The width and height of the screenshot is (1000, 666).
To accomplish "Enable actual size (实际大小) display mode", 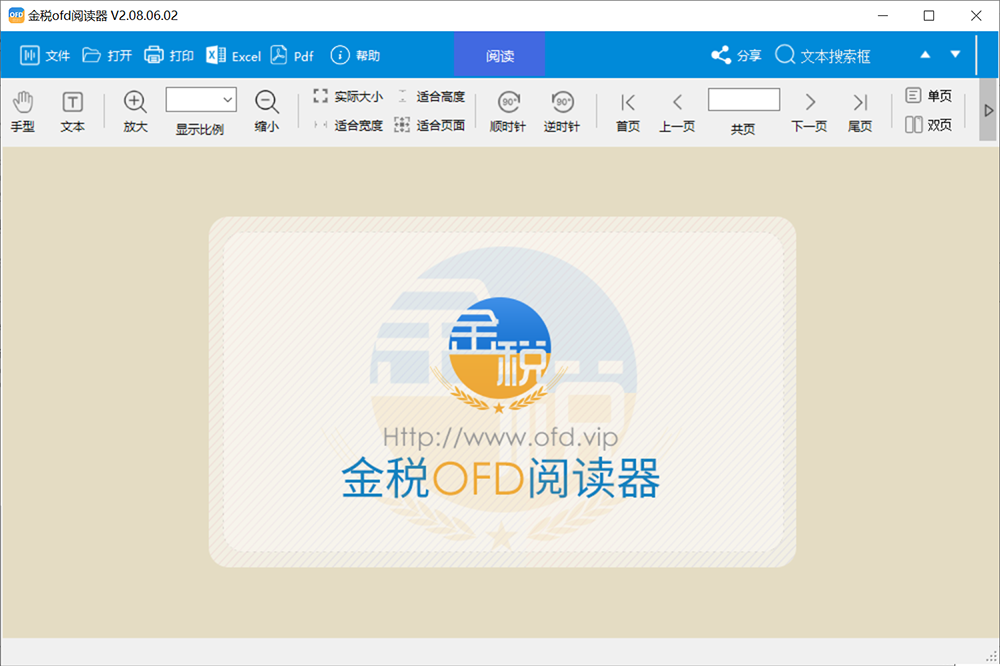I will 346,96.
